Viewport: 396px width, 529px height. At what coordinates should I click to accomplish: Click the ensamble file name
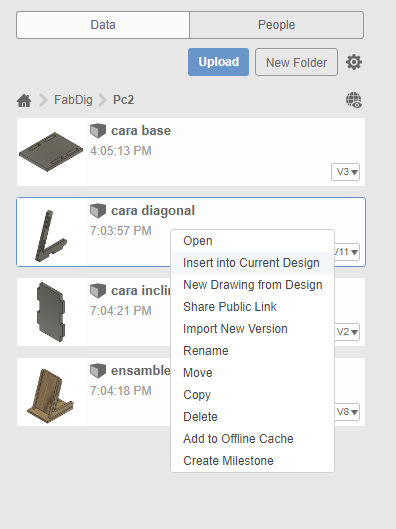141,371
